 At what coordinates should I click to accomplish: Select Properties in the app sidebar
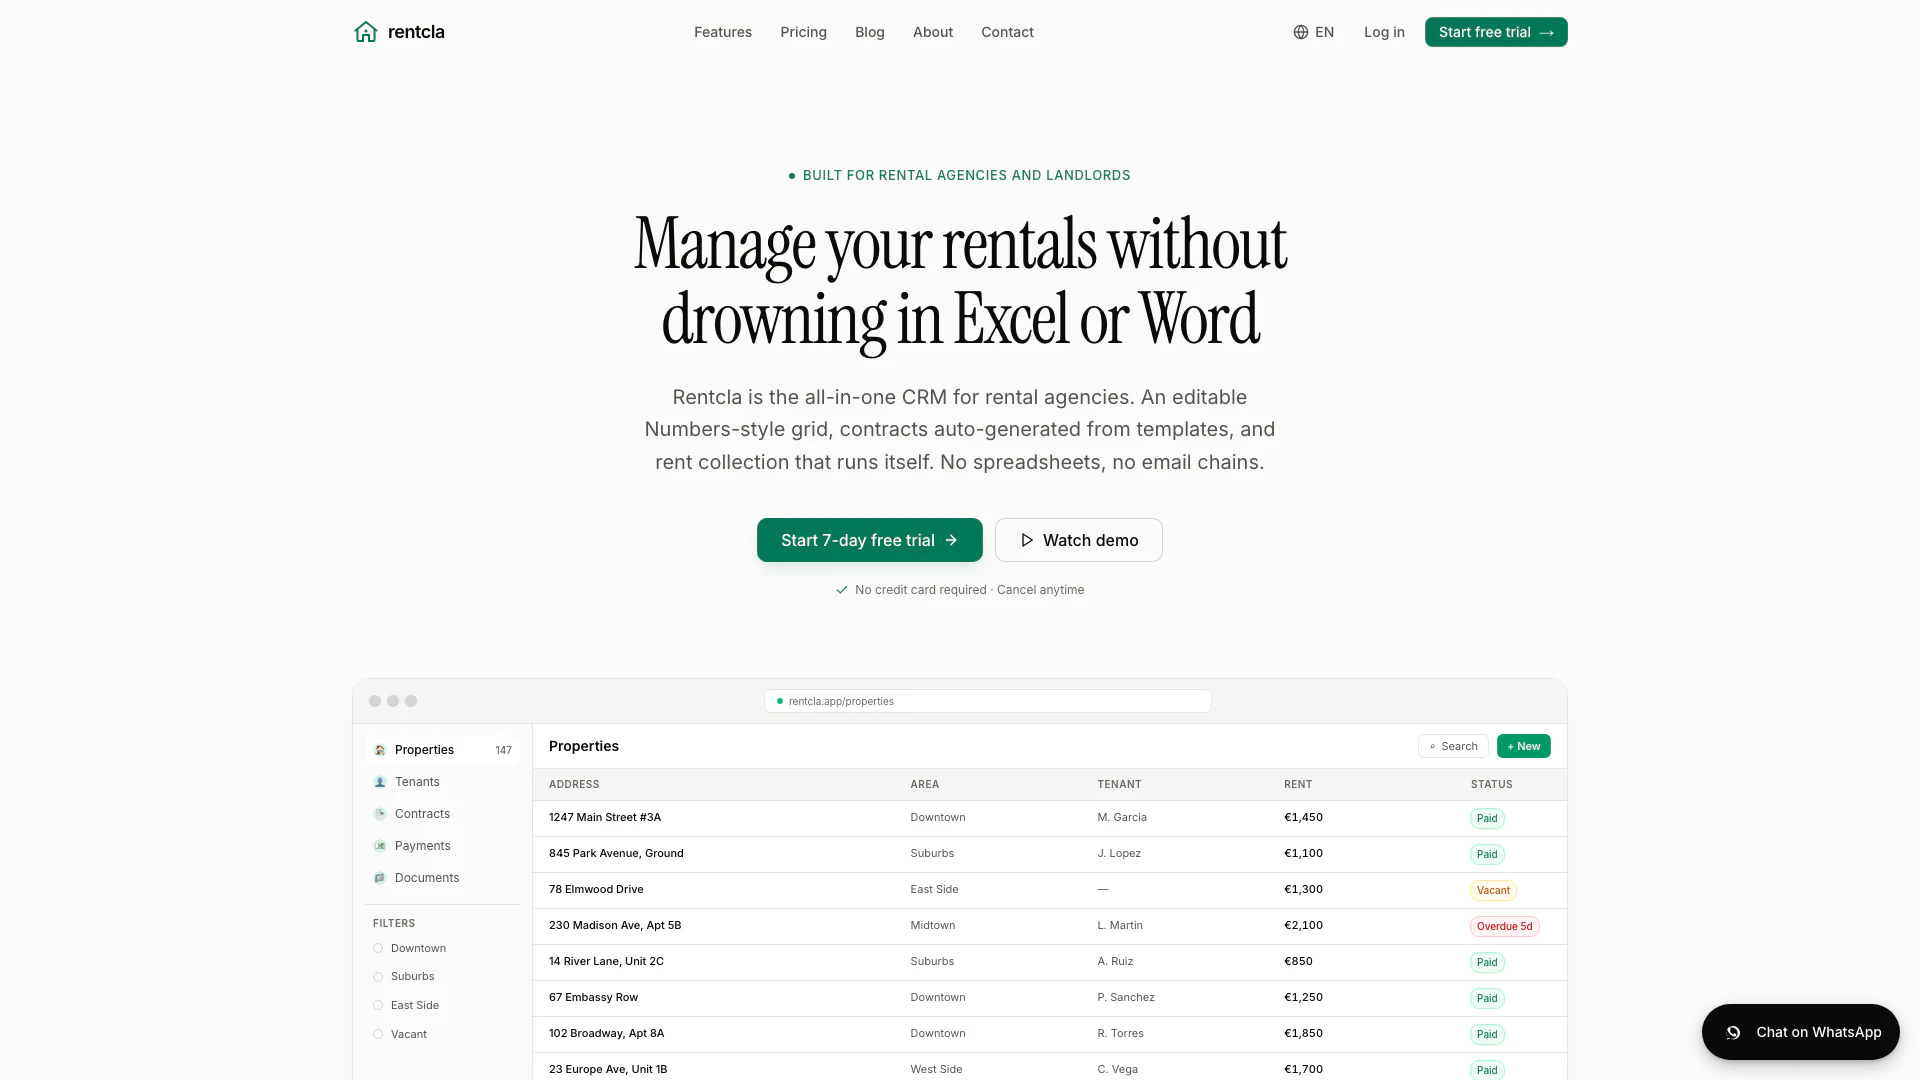442,750
